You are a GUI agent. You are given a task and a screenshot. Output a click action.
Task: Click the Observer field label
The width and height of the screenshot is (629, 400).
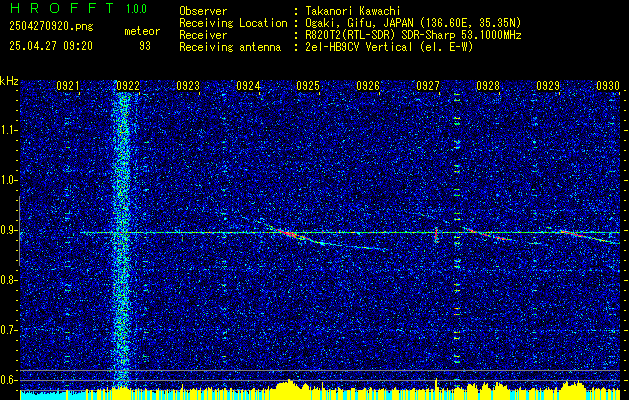[203, 11]
